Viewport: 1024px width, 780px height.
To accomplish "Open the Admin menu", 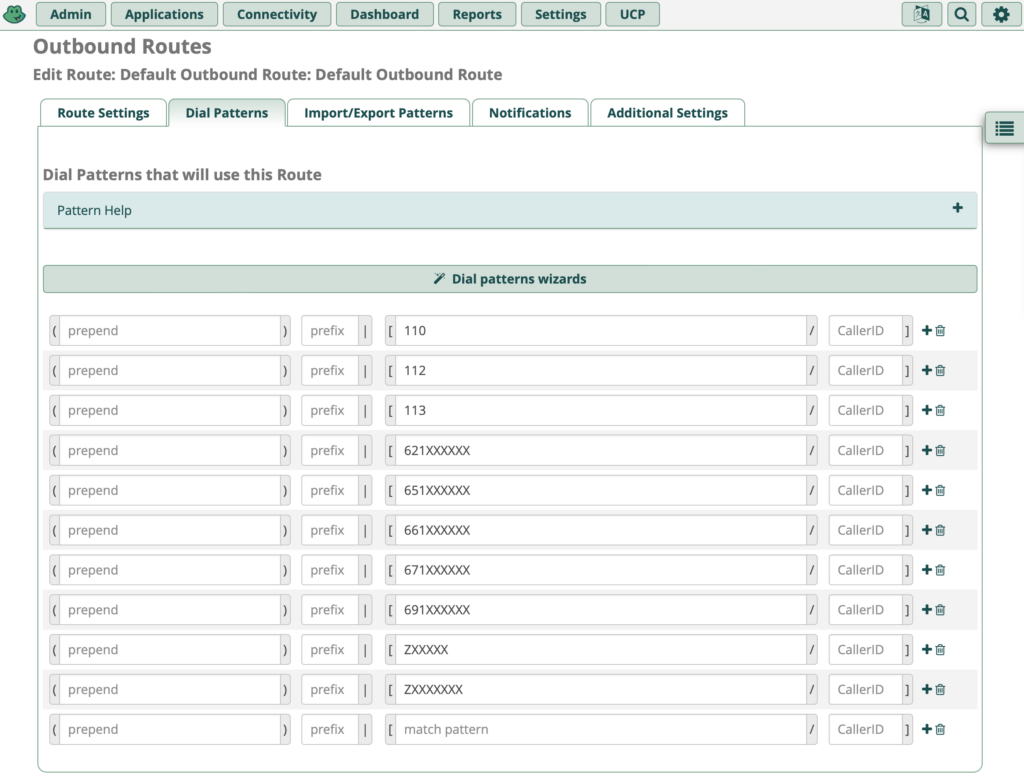I will coord(71,14).
